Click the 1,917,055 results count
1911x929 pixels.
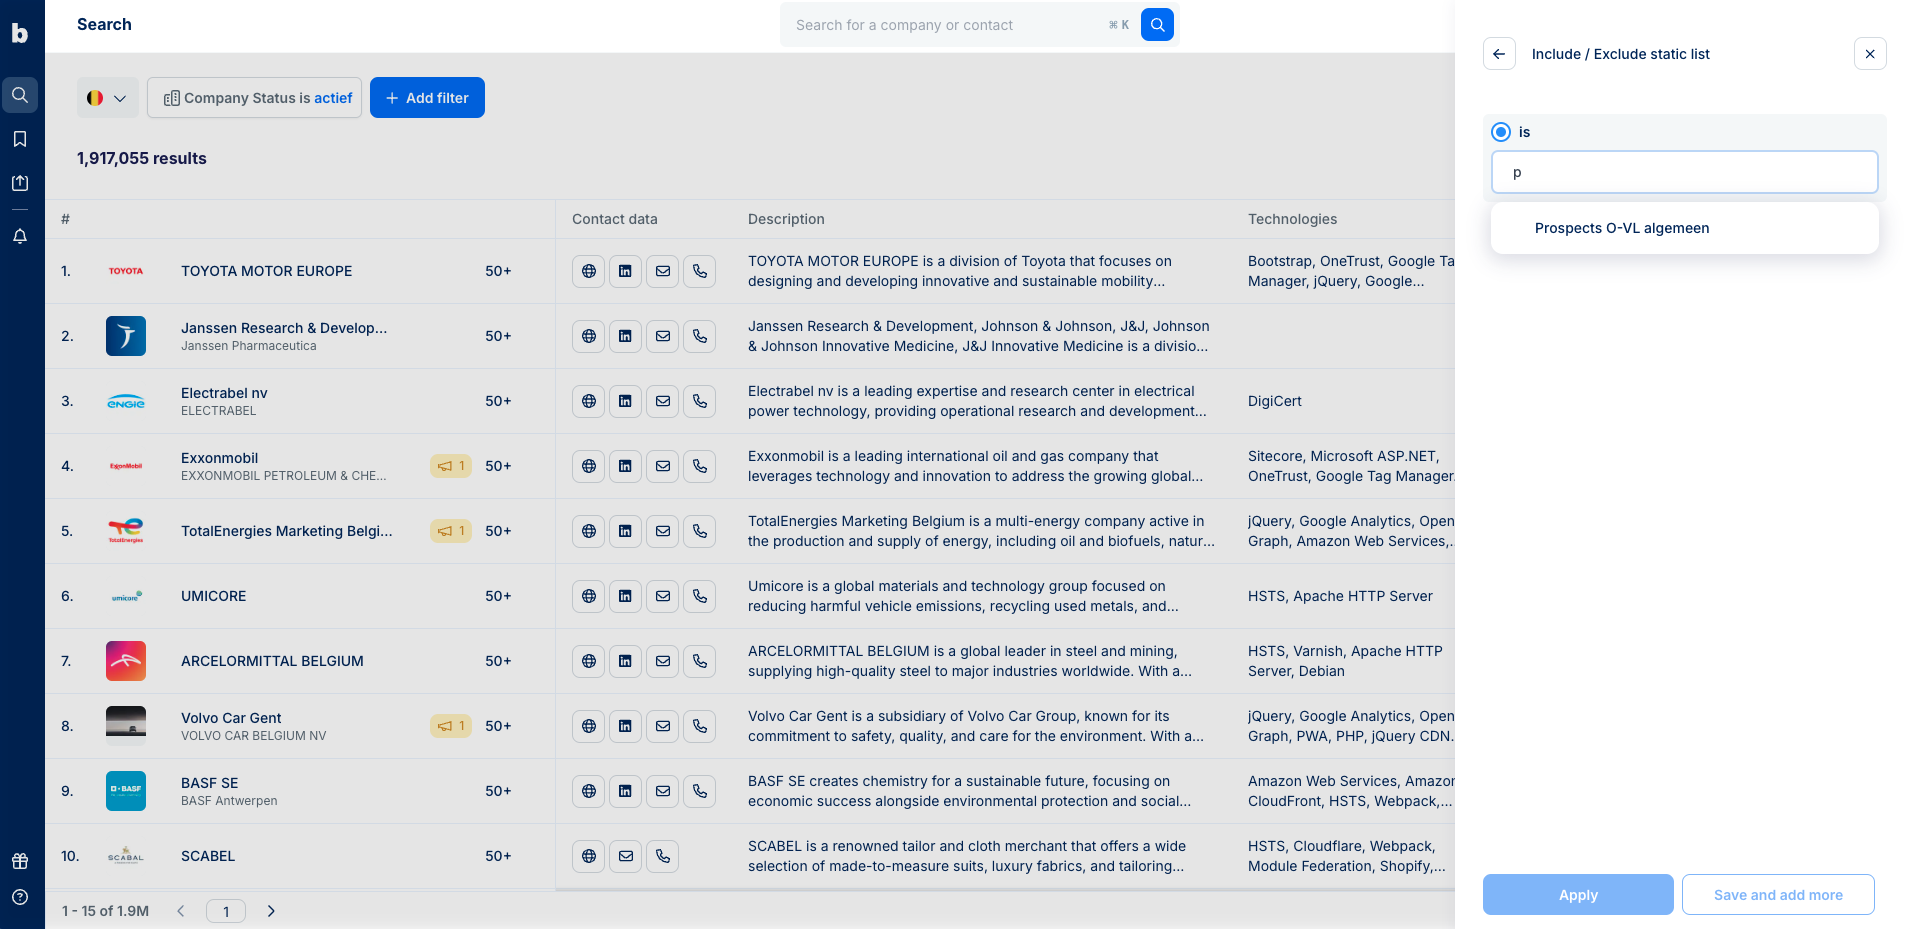[142, 158]
